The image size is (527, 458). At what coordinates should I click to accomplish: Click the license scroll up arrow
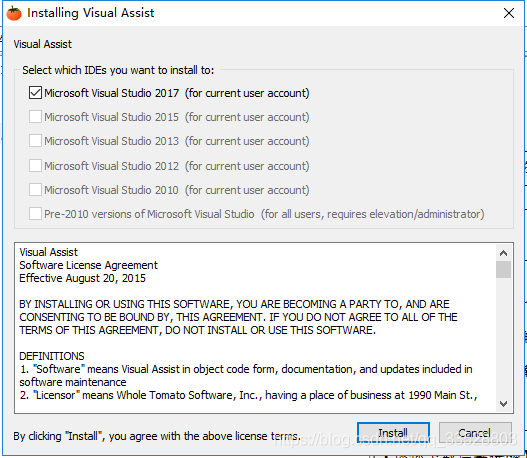pyautogui.click(x=503, y=253)
